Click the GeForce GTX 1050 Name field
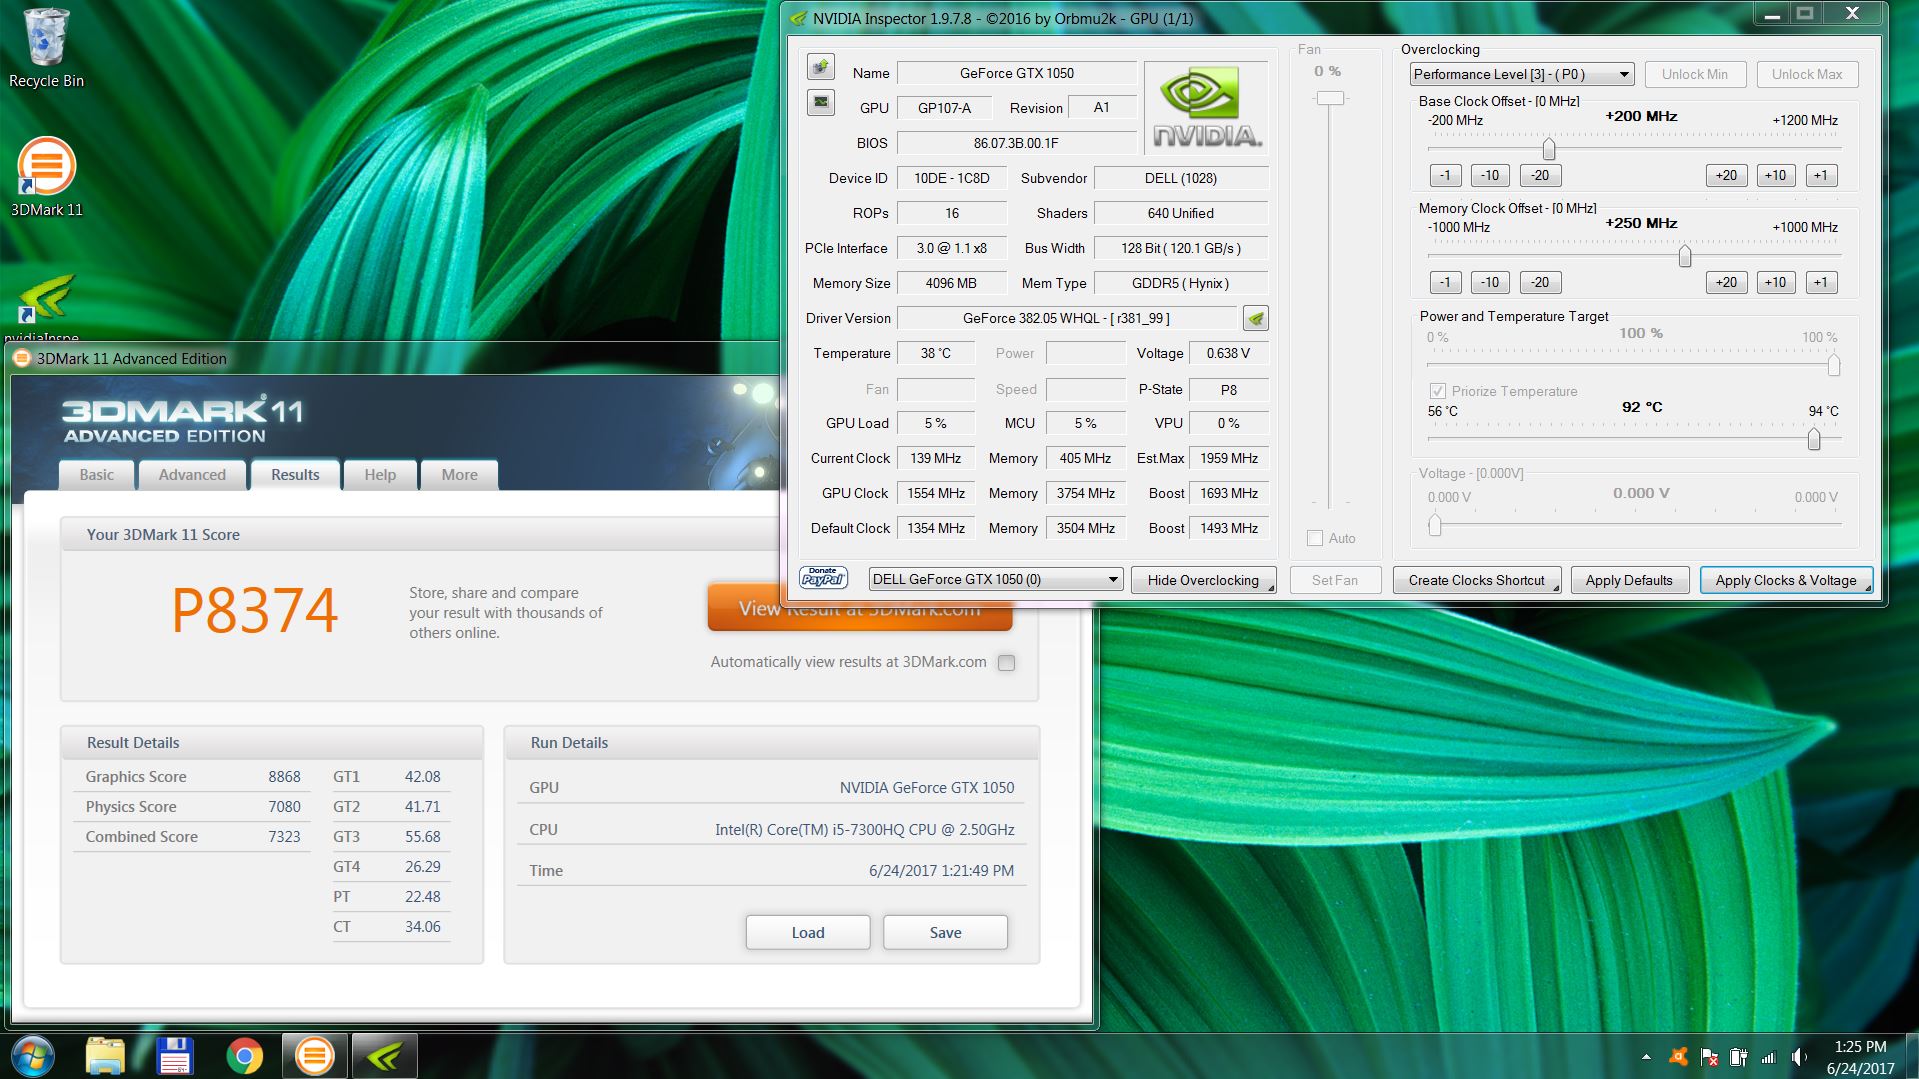 [1017, 73]
